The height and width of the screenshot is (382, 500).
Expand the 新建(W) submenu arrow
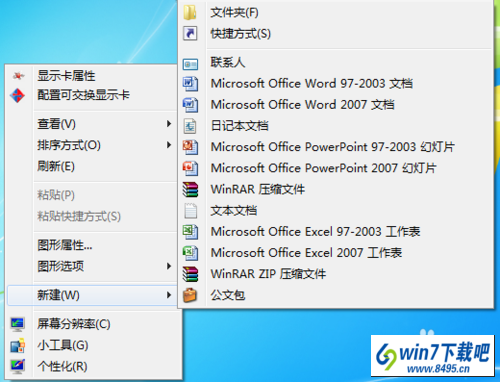coord(169,295)
